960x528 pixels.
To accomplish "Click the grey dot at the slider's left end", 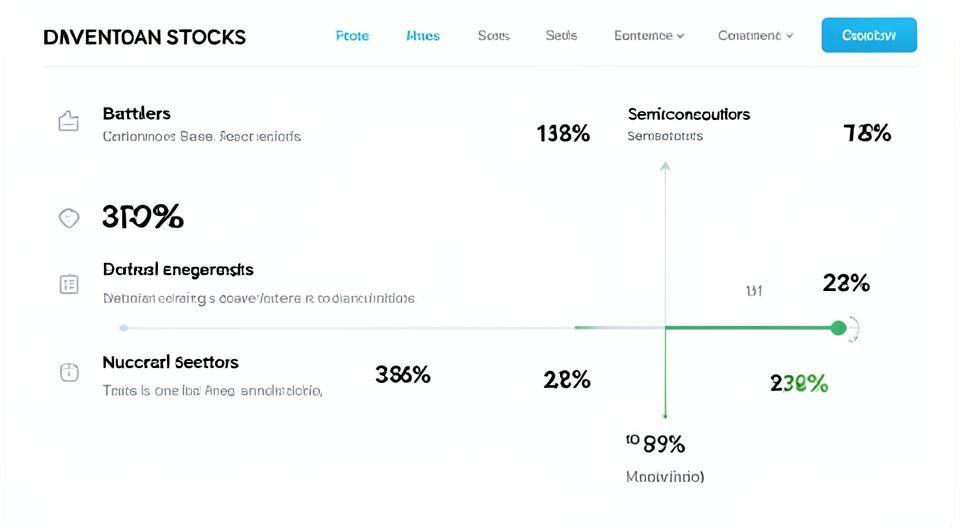I will pyautogui.click(x=123, y=328).
